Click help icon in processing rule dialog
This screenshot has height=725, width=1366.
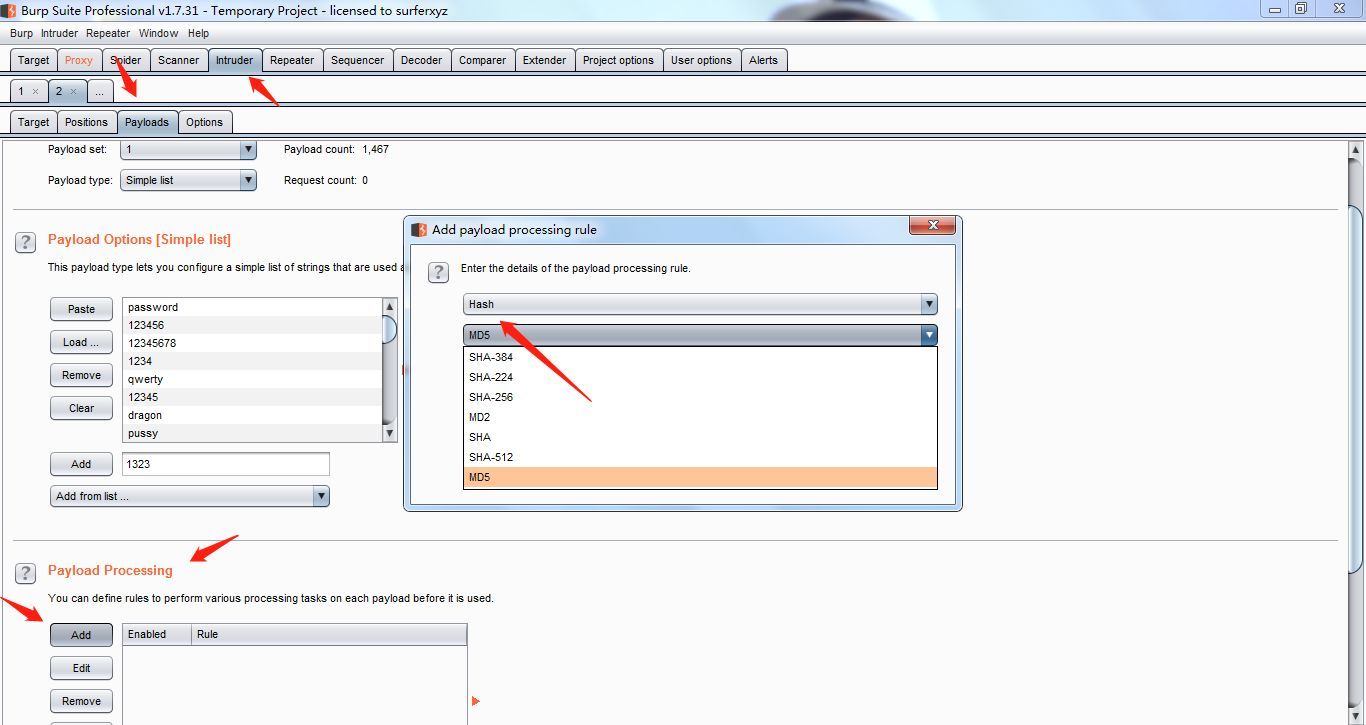438,272
